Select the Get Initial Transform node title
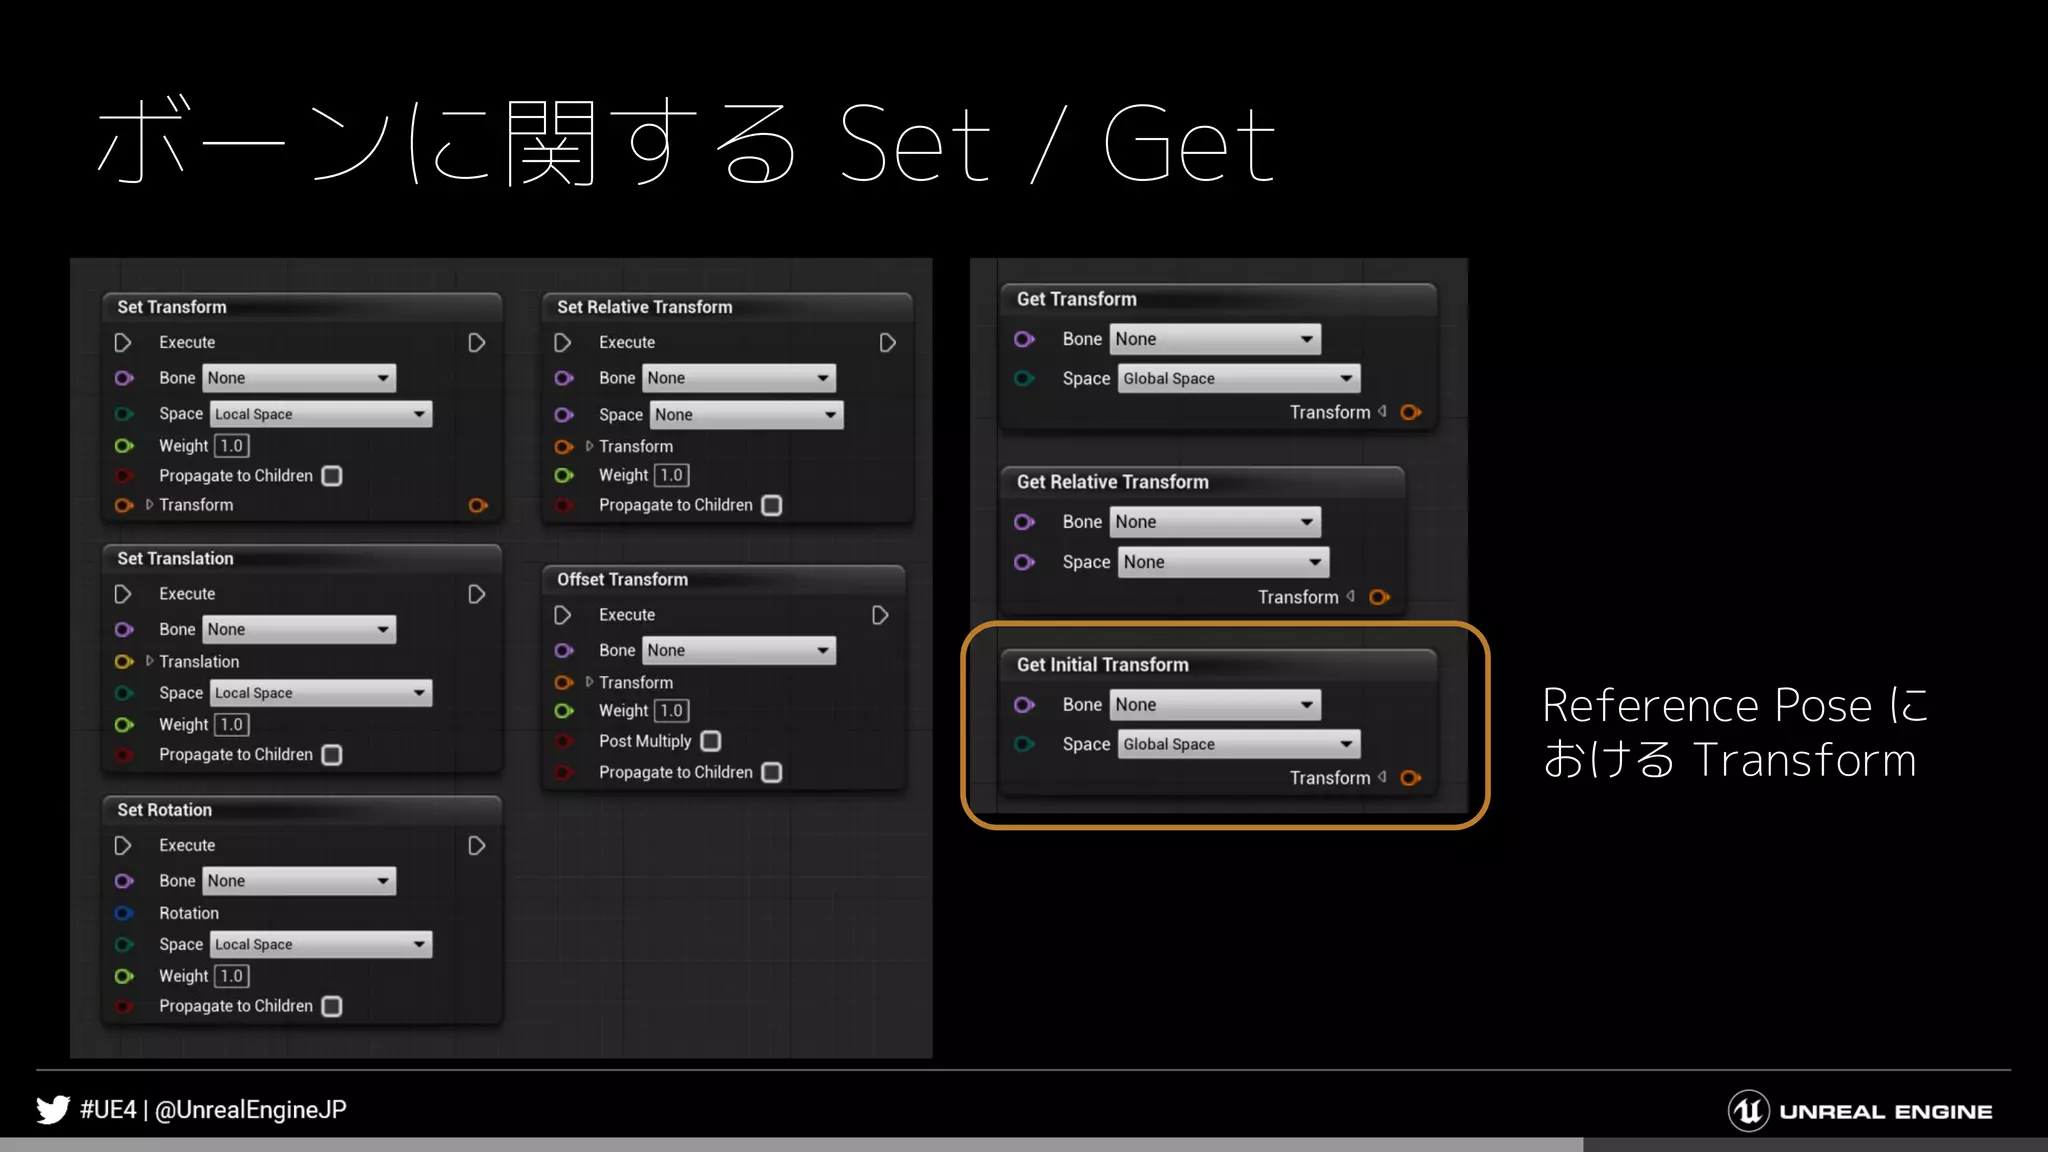2048x1152 pixels. pos(1102,665)
